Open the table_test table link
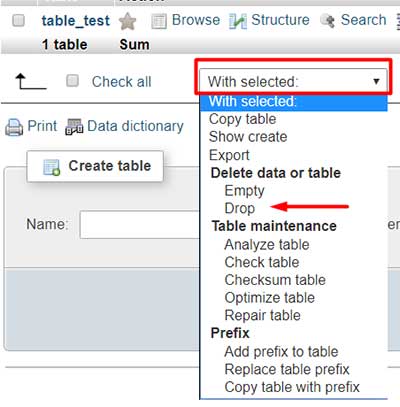400x407 pixels. click(76, 21)
